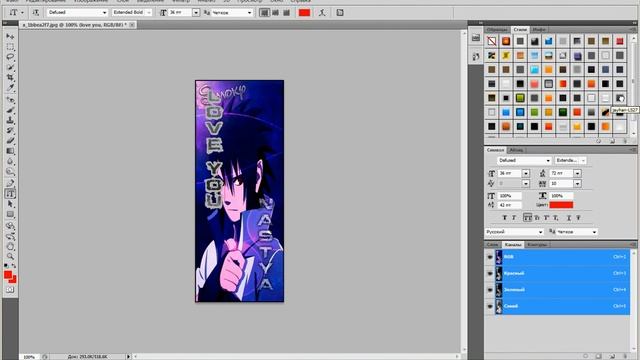Align text left in options bar
This screenshot has width=640, height=360.
264,13
